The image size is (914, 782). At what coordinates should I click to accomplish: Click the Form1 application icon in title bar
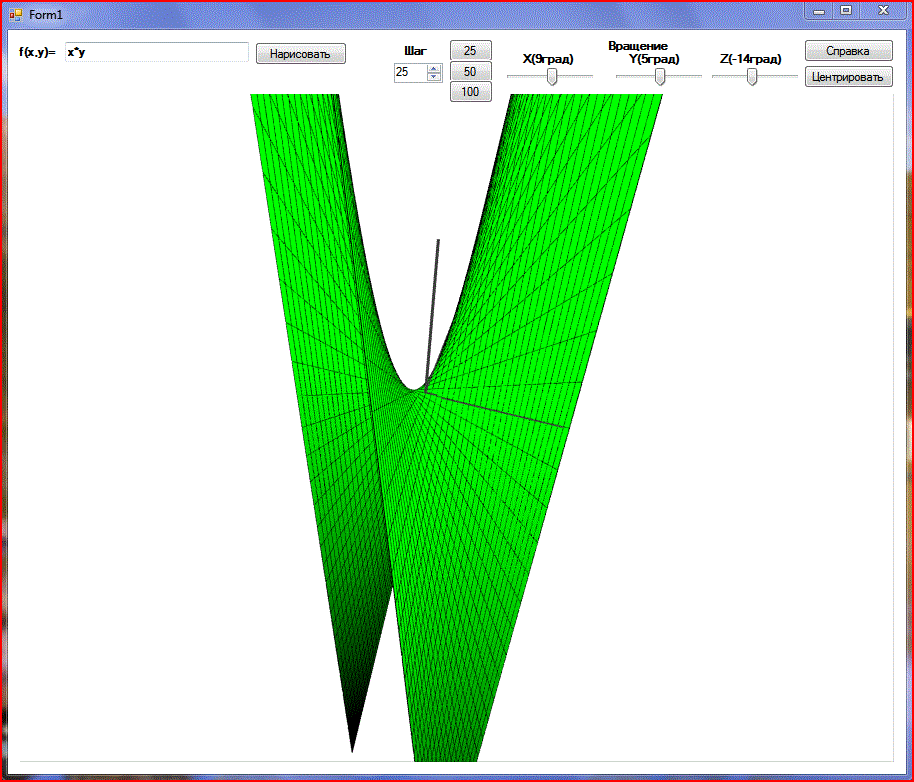tap(15, 13)
